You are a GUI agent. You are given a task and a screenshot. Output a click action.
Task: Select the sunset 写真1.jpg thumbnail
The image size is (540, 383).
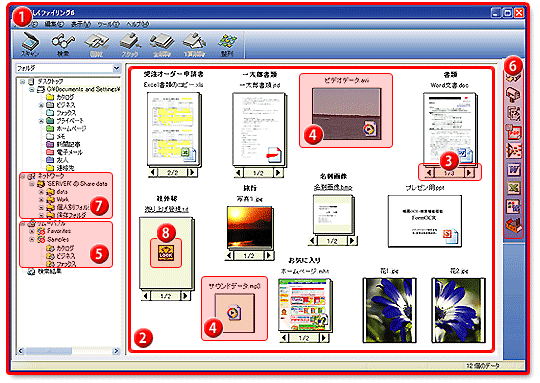(x=249, y=227)
